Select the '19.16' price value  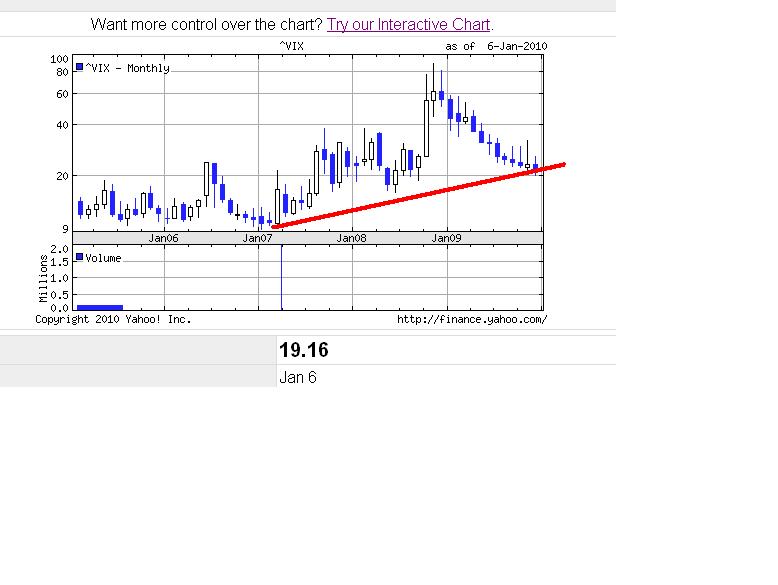304,350
